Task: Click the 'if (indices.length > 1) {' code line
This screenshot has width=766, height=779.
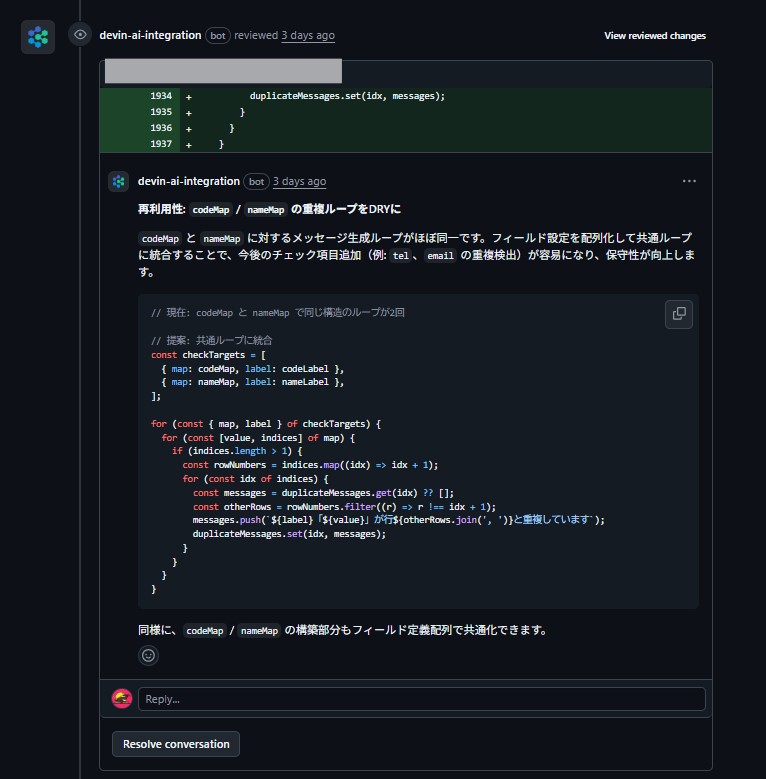Action: tap(237, 451)
